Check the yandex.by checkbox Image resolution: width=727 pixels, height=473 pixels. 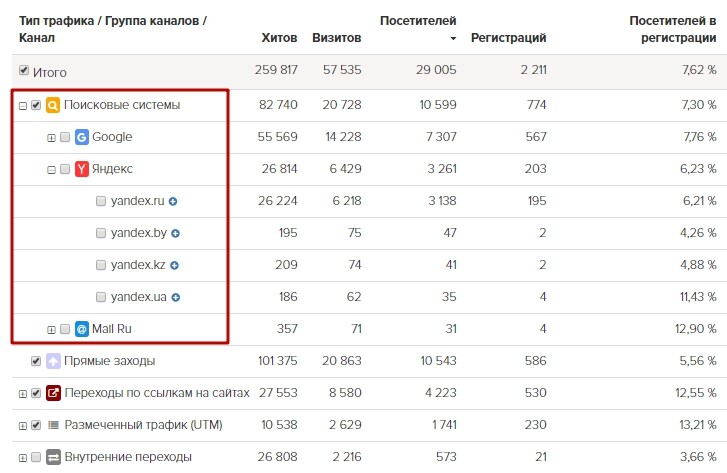(101, 233)
